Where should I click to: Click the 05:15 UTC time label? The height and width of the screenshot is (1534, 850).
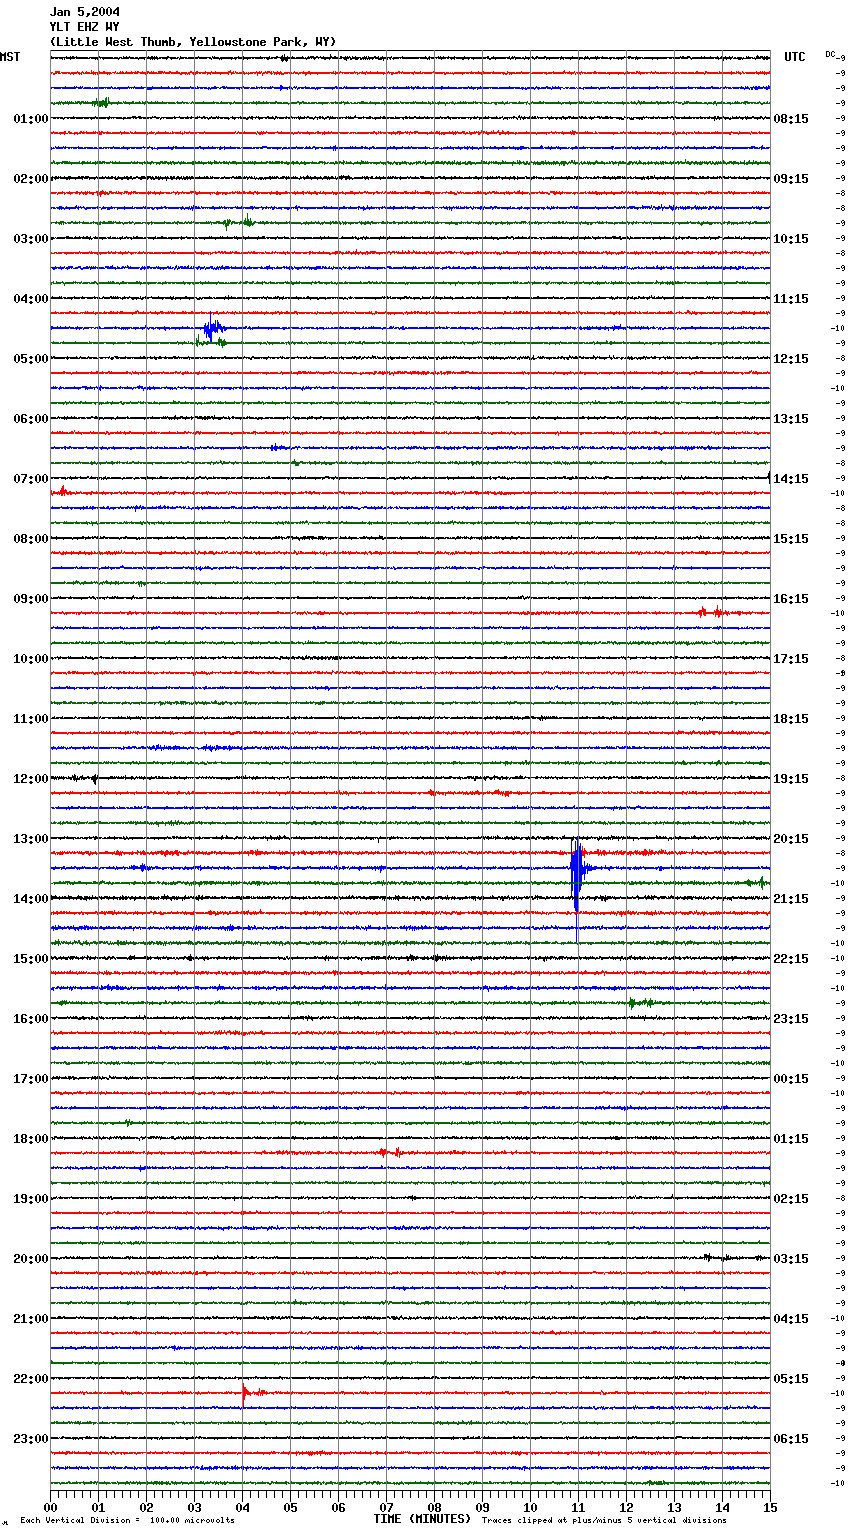click(791, 1379)
